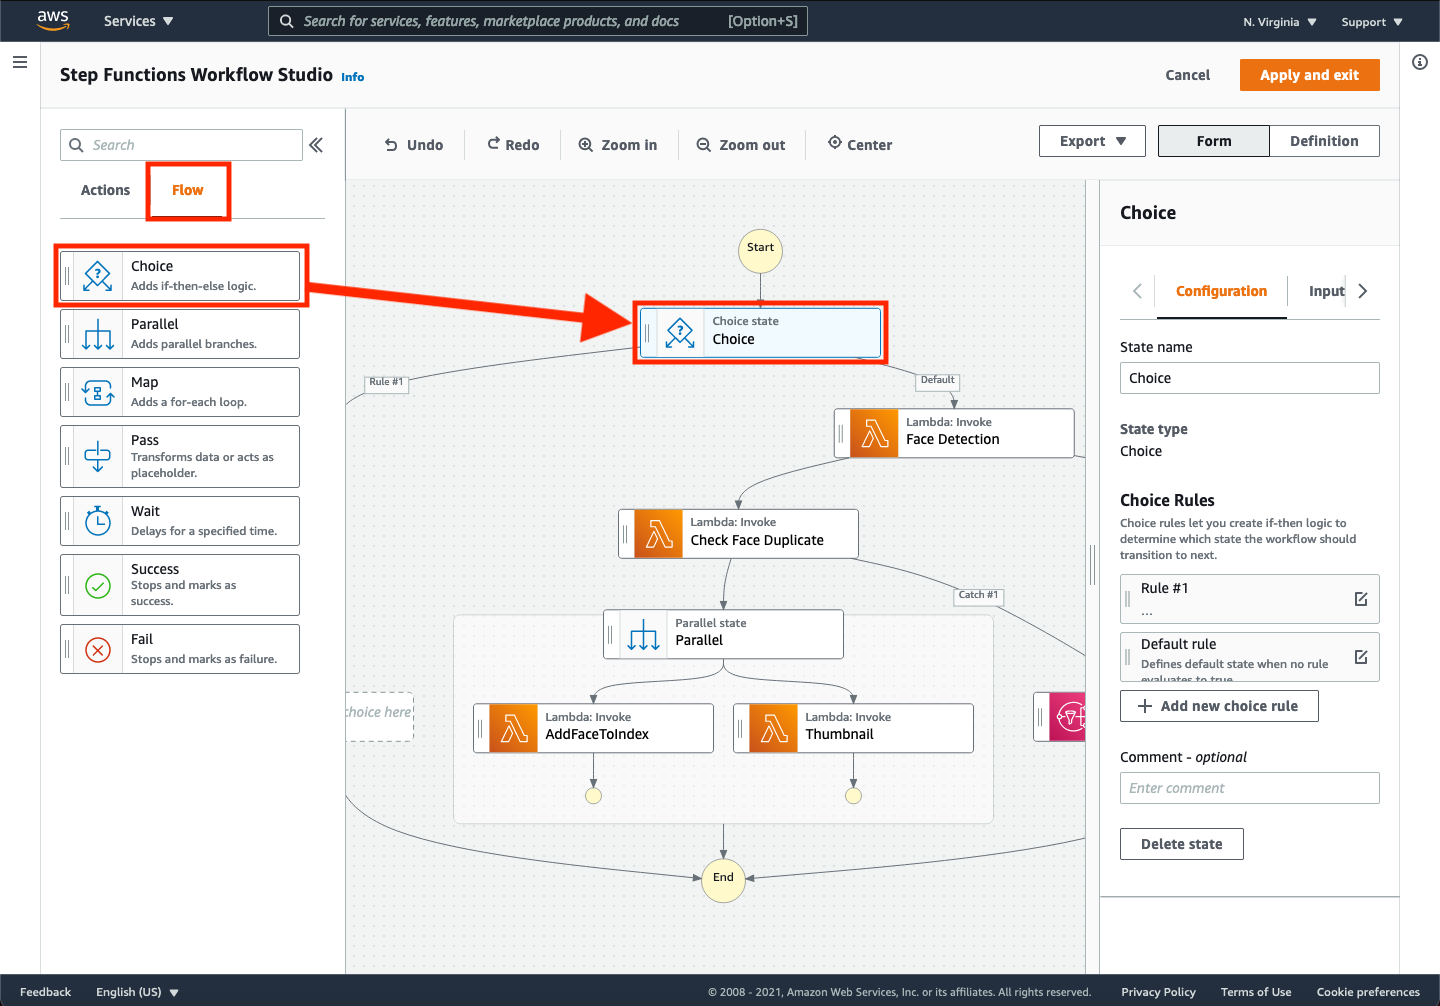1440x1006 pixels.
Task: Open the N. Virginia region dropdown
Action: [x=1280, y=22]
